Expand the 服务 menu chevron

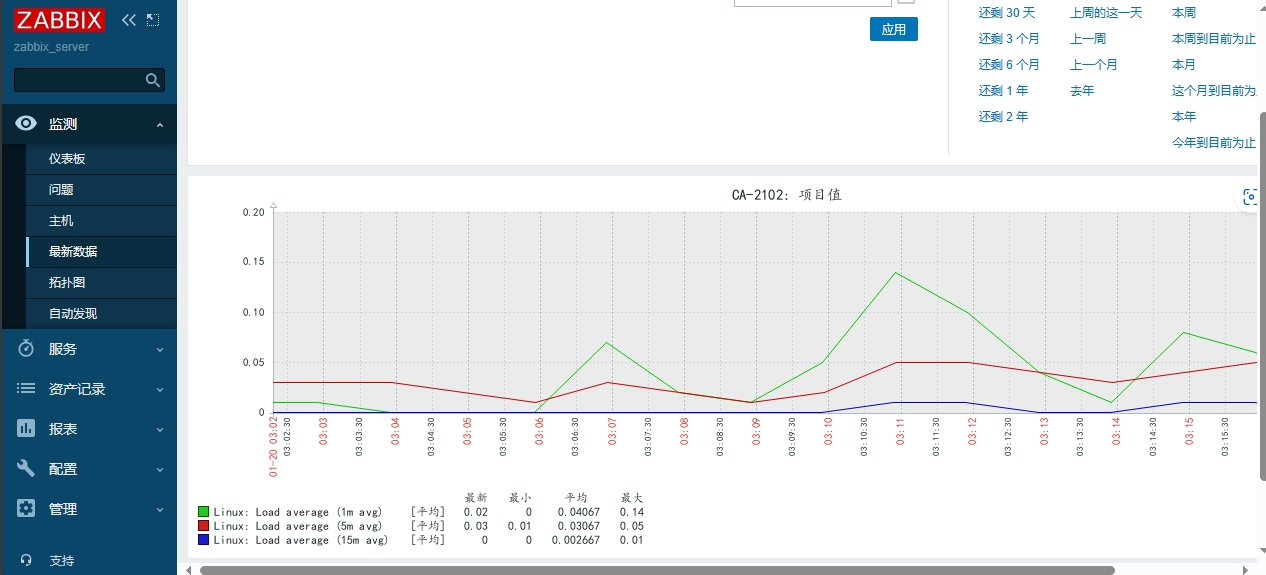160,349
